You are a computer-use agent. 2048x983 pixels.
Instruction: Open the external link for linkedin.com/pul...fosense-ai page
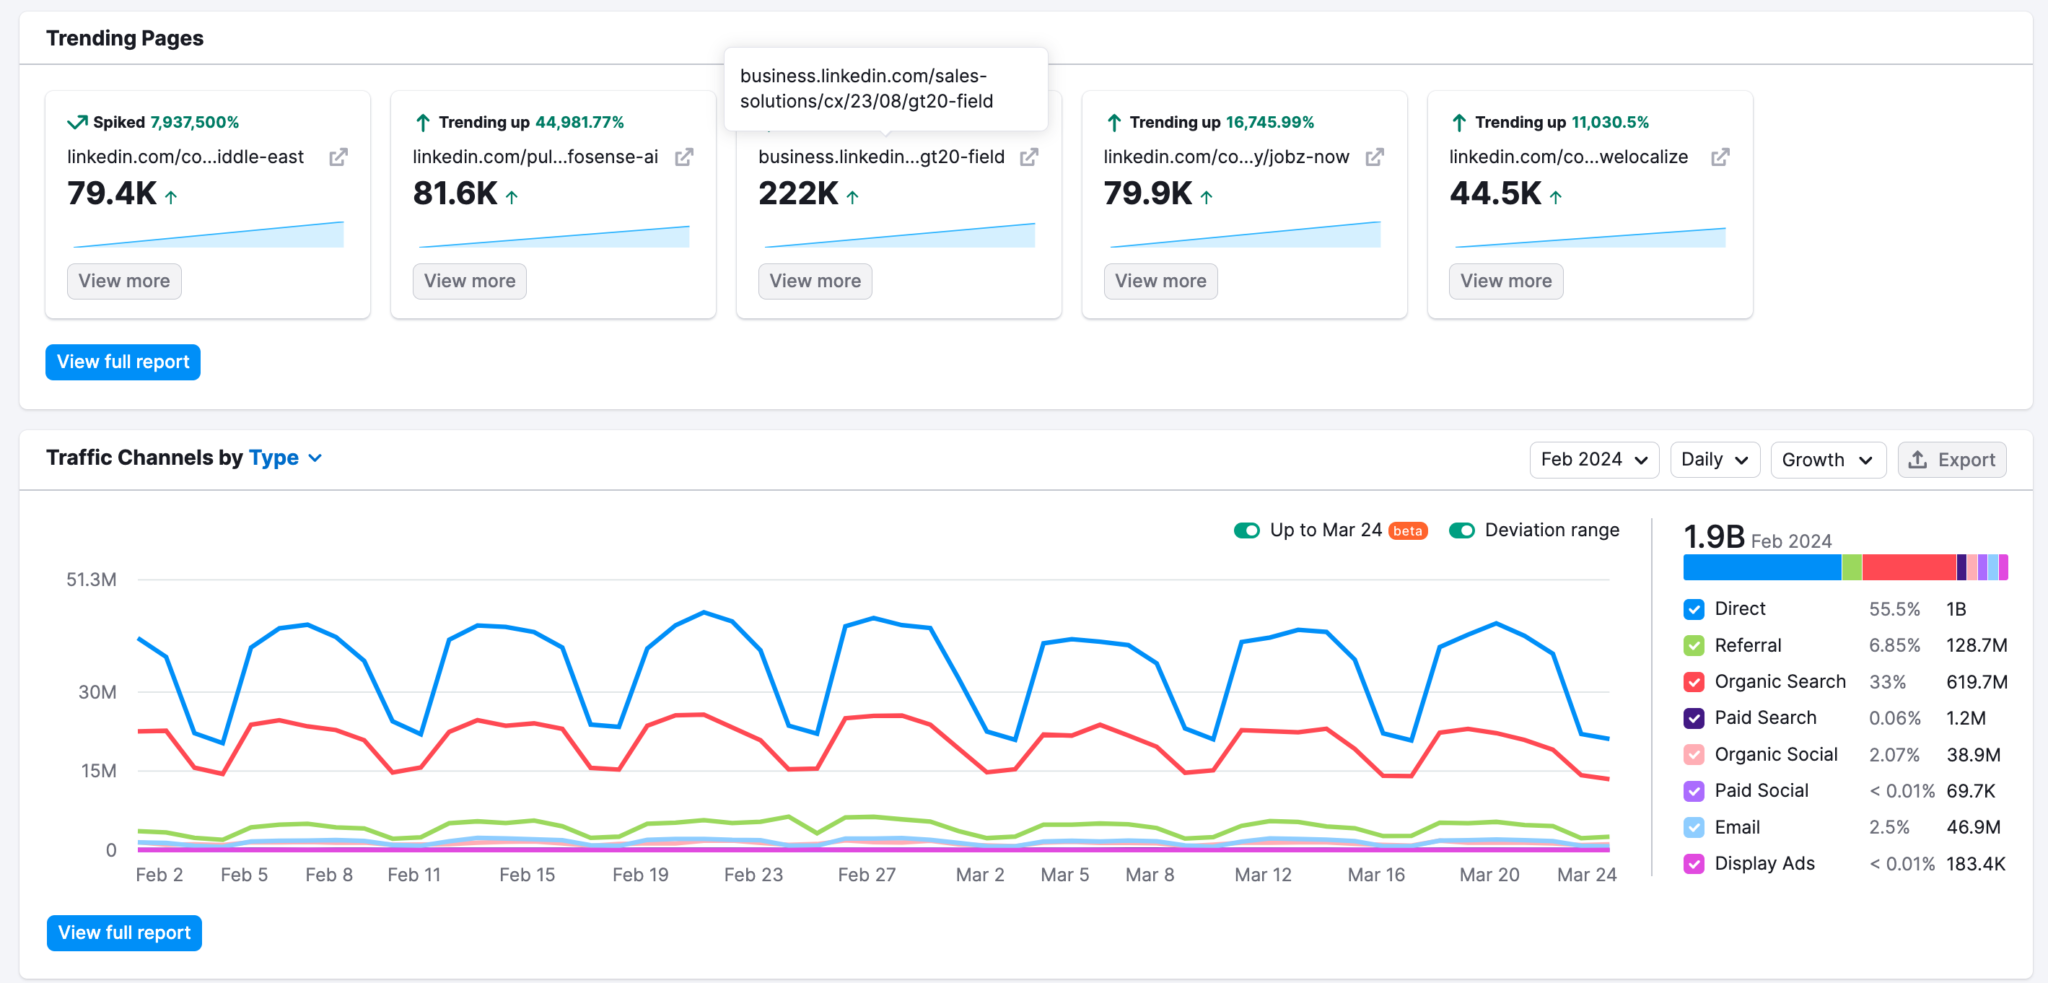684,157
